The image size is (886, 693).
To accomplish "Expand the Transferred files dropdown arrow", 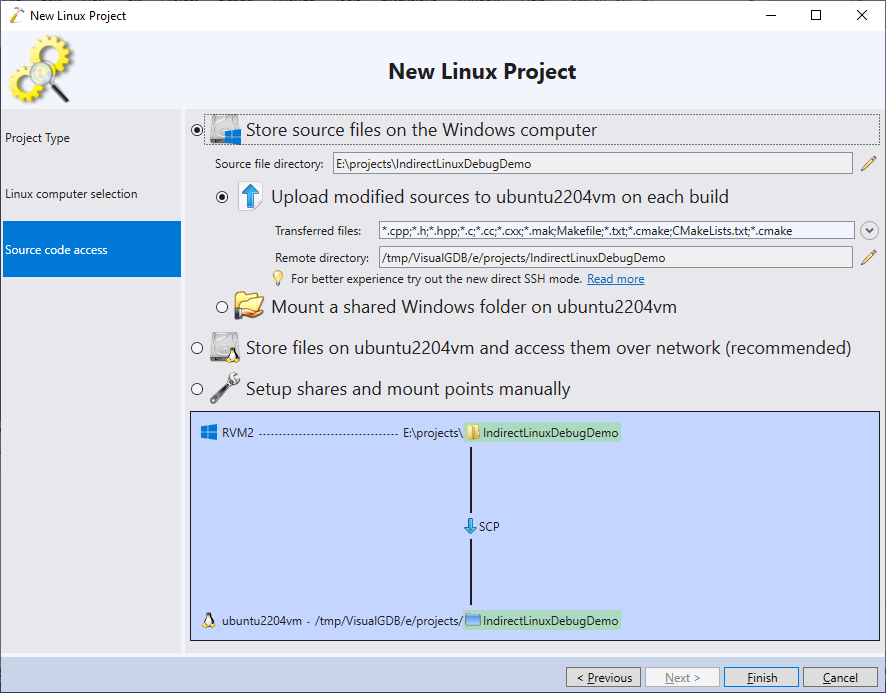I will 869,230.
